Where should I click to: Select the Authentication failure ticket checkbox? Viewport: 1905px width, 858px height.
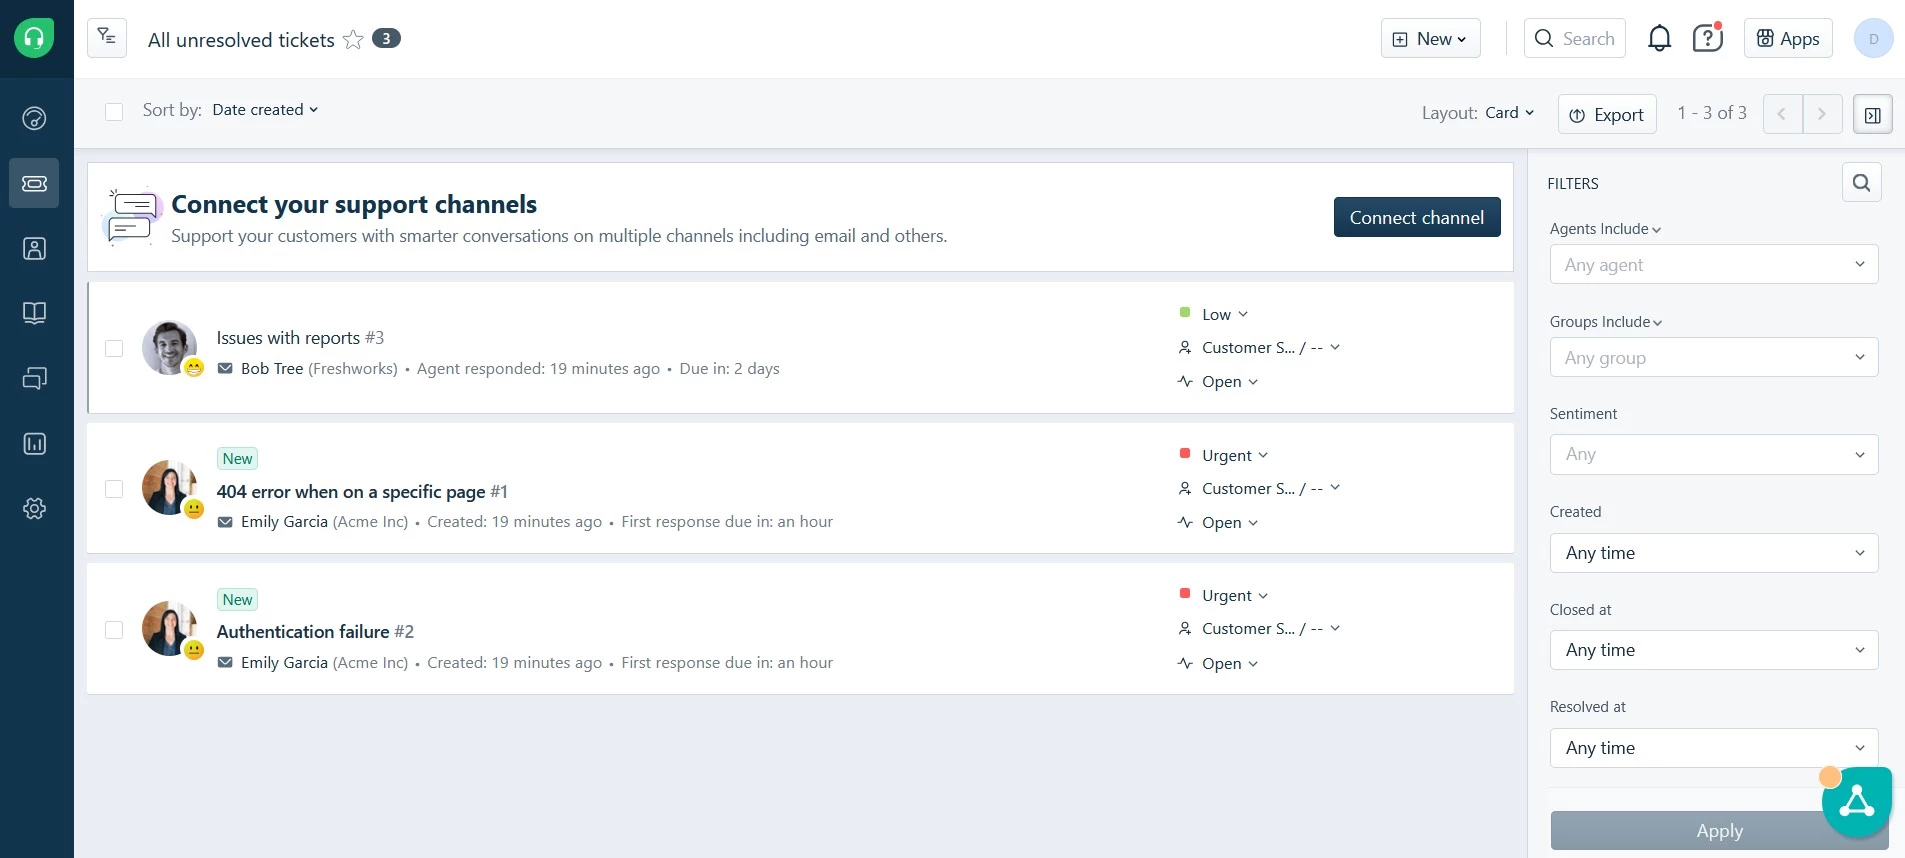[x=114, y=629]
